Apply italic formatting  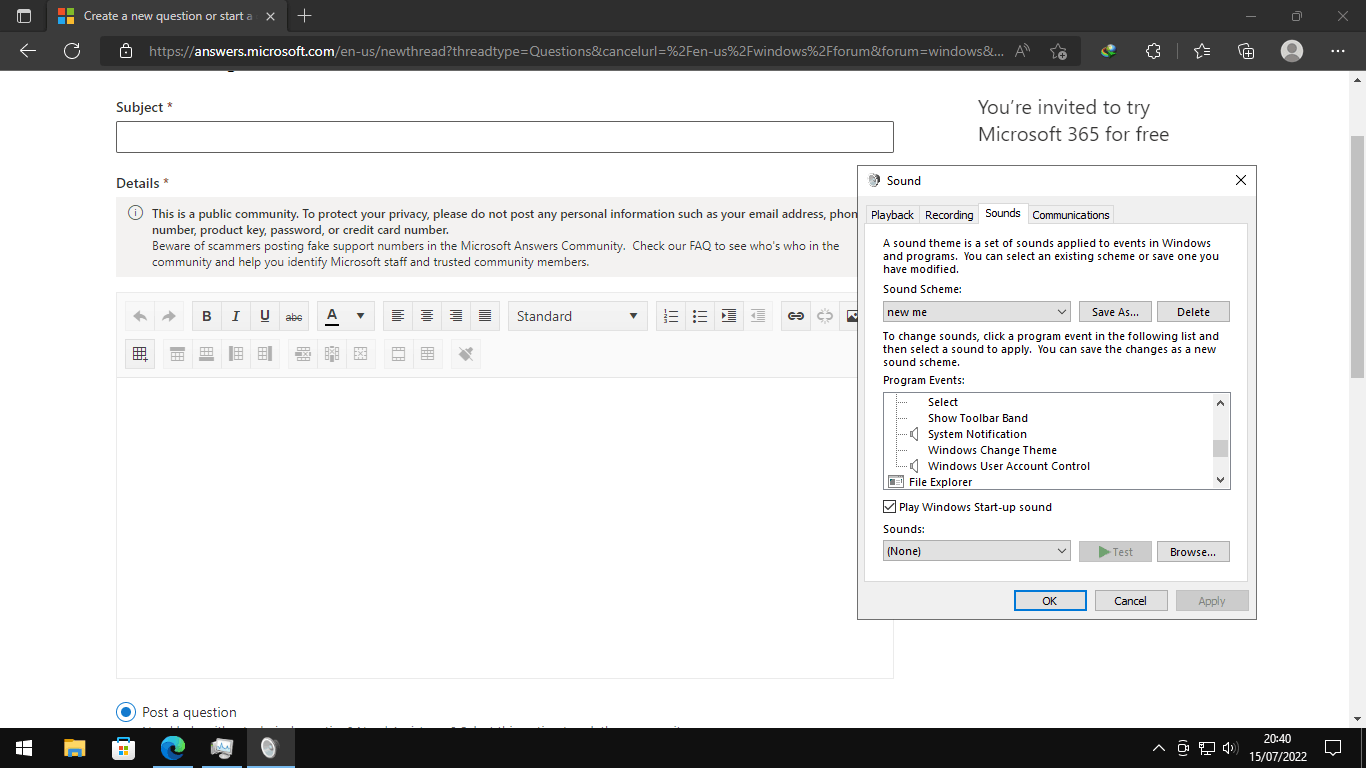pyautogui.click(x=235, y=315)
